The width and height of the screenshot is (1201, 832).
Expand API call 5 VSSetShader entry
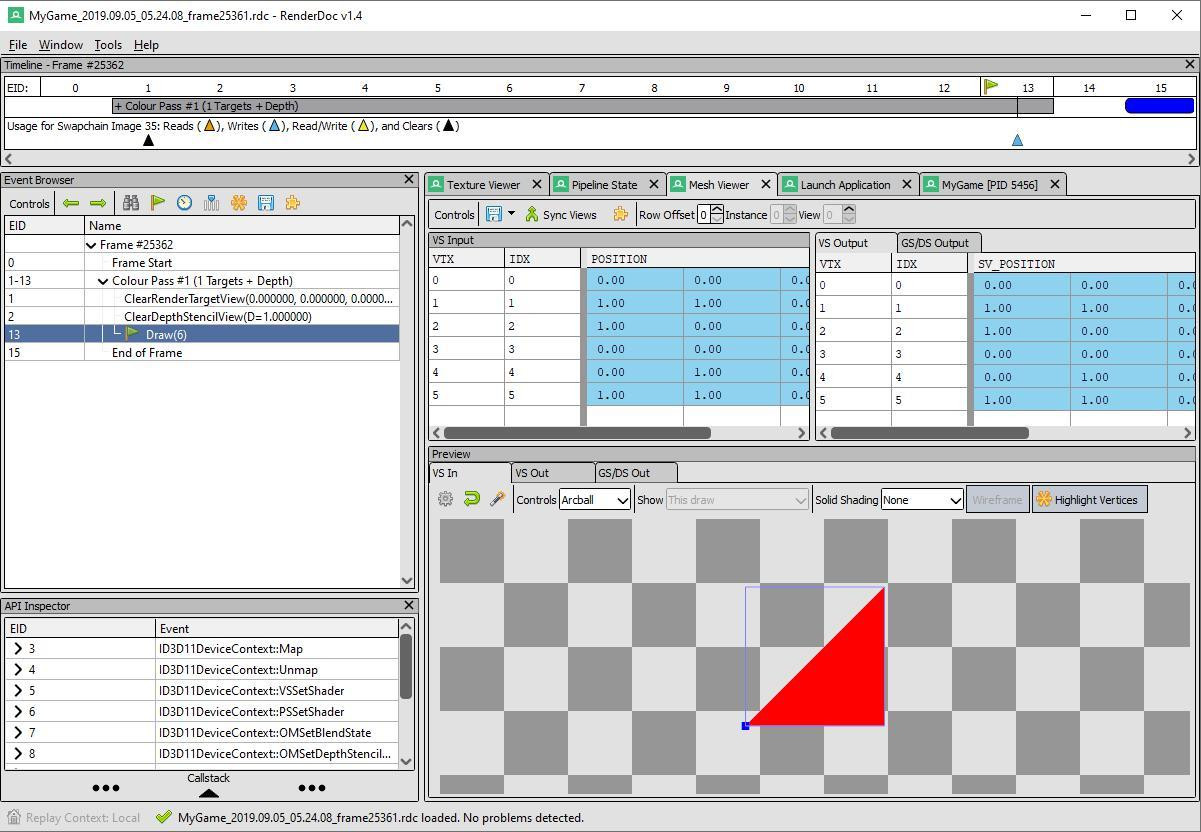[x=18, y=691]
